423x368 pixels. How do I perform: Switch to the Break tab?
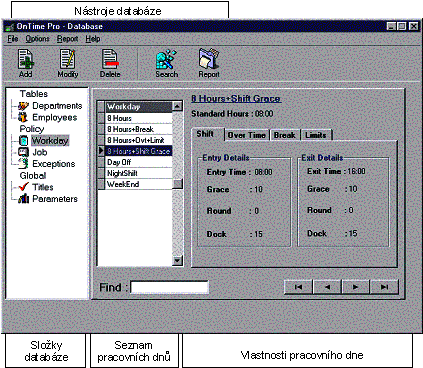tap(285, 135)
